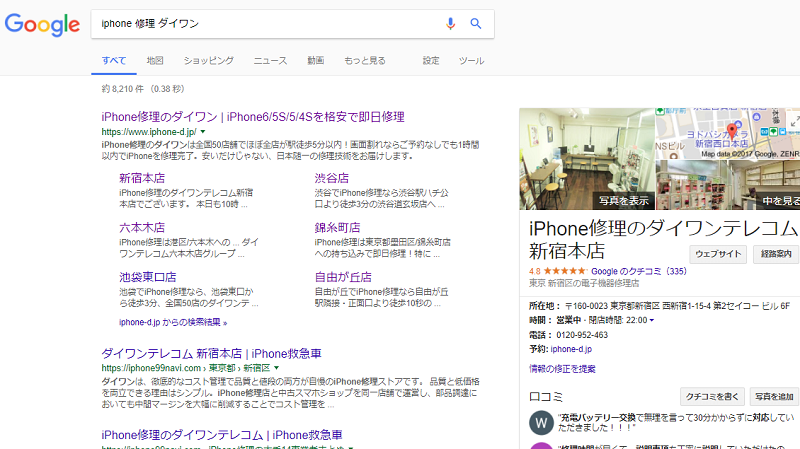Image resolution: width=800 pixels, height=449 pixels.
Task: Open iPhone修理のダイワンテレコム | iPhone救急車 result
Action: 221,435
